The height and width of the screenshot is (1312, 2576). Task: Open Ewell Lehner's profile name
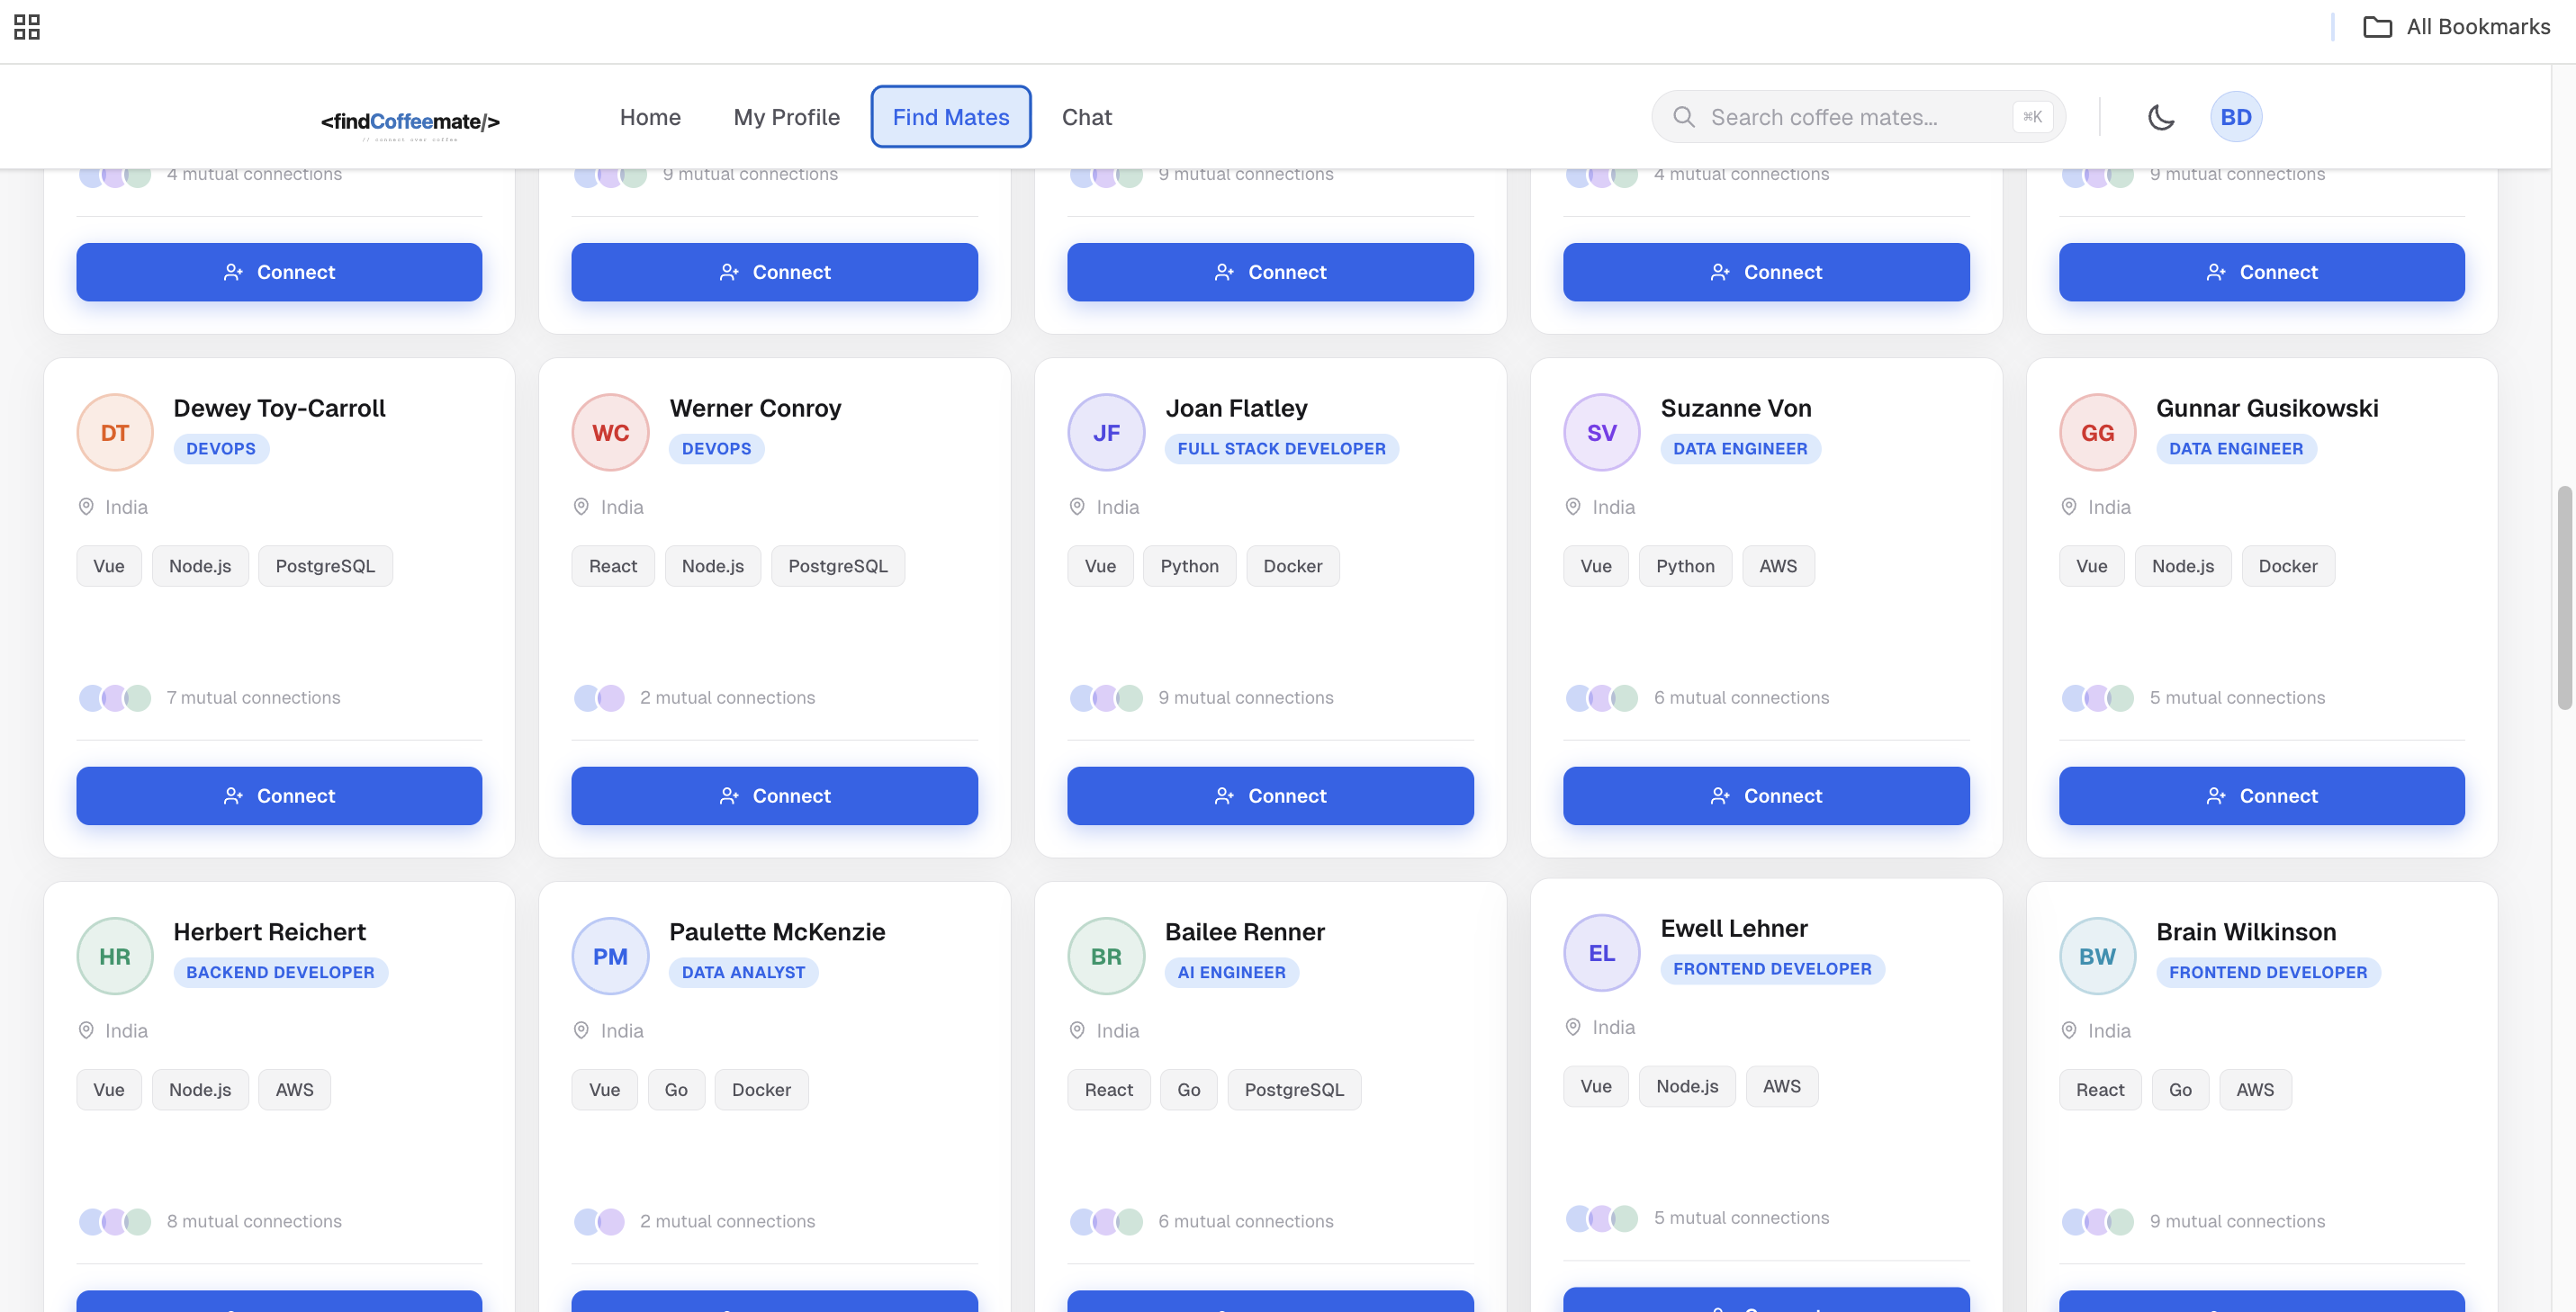(1734, 929)
